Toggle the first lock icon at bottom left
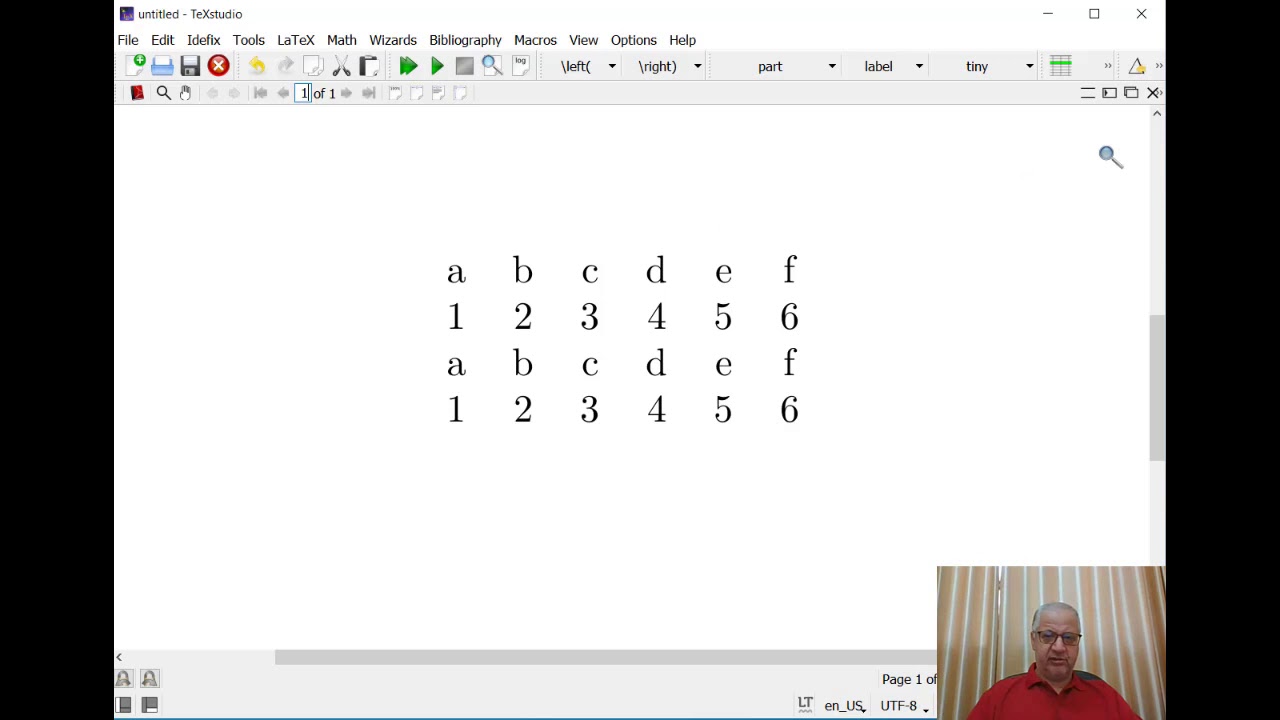The image size is (1280, 720). tap(123, 679)
